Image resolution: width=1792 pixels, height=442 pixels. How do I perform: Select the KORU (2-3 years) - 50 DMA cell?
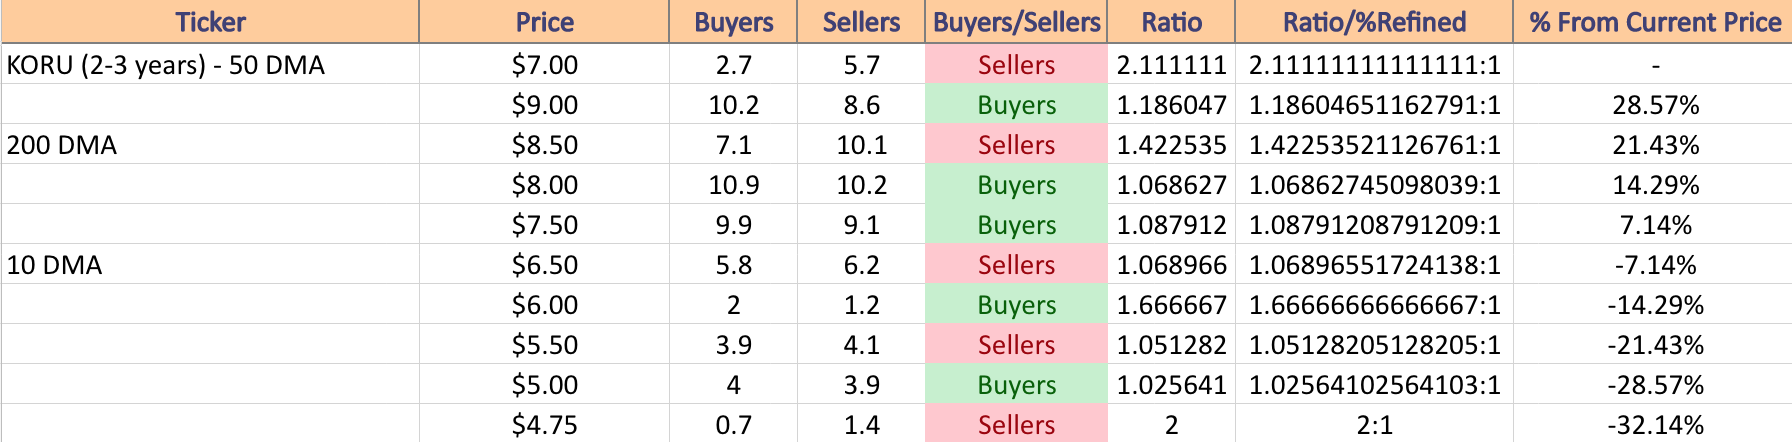click(210, 65)
